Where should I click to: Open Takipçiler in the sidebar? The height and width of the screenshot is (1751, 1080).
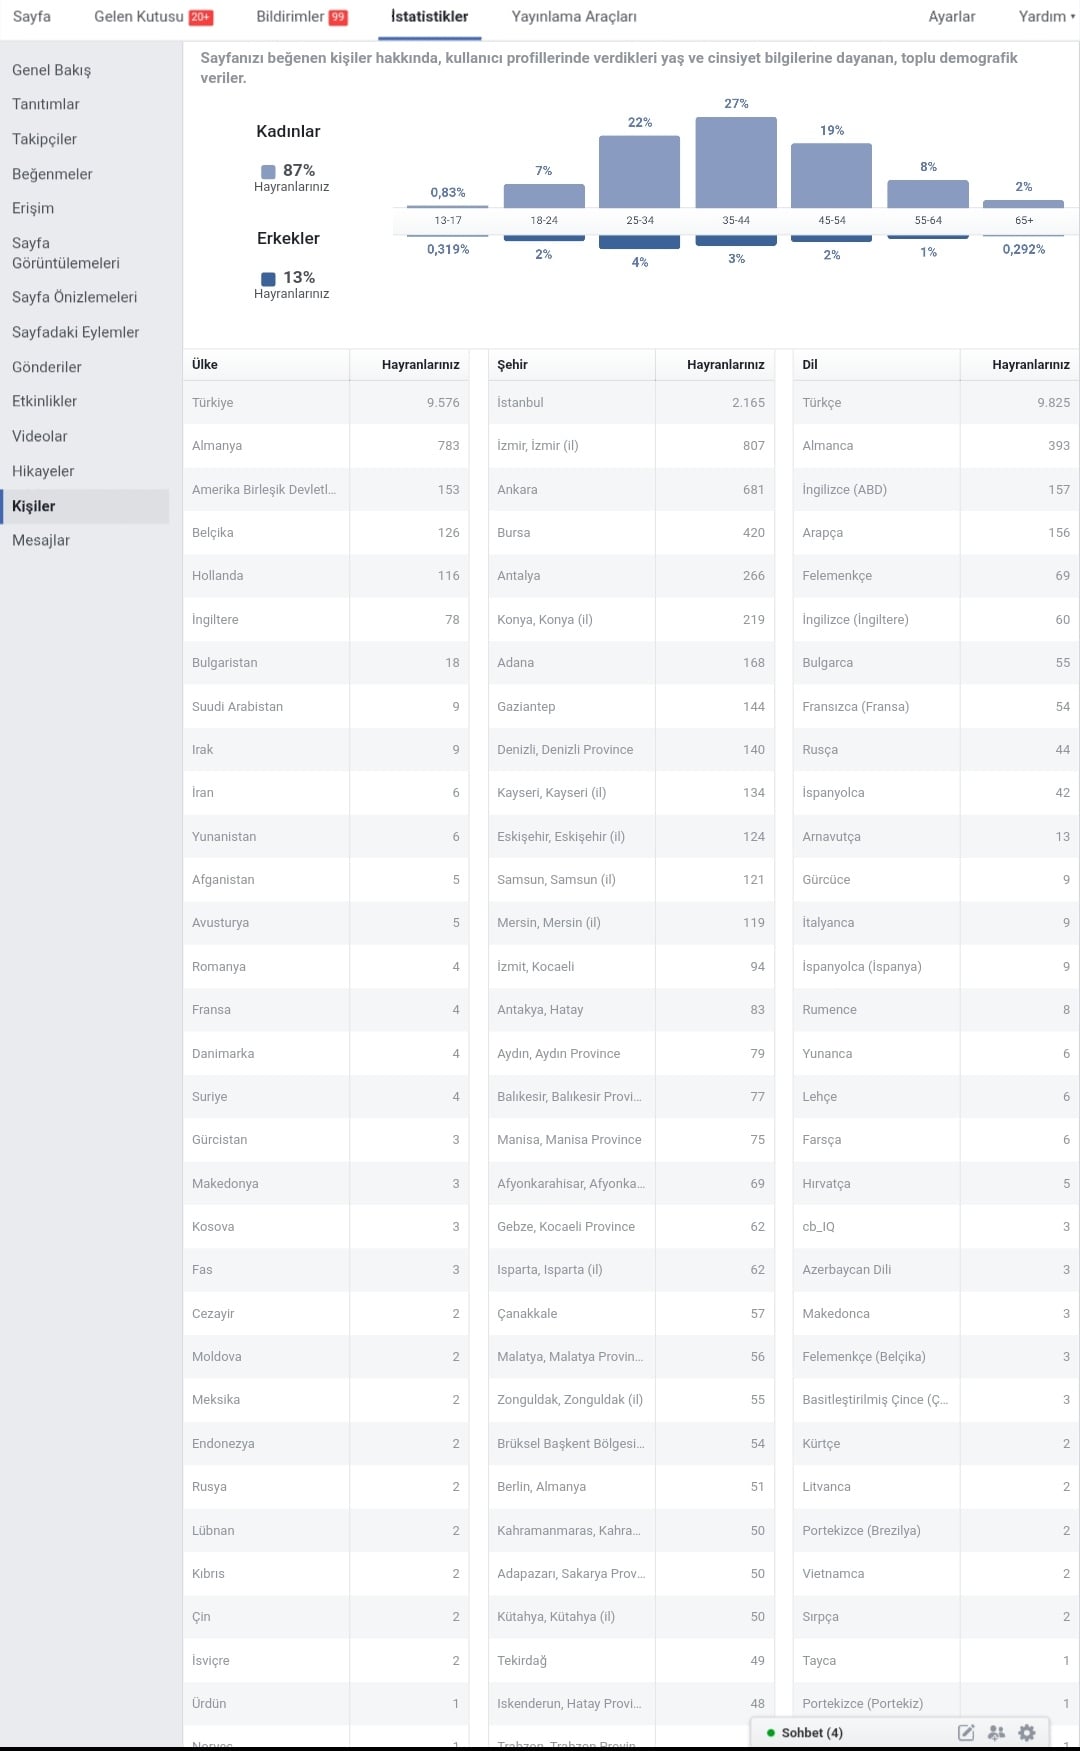[x=45, y=139]
